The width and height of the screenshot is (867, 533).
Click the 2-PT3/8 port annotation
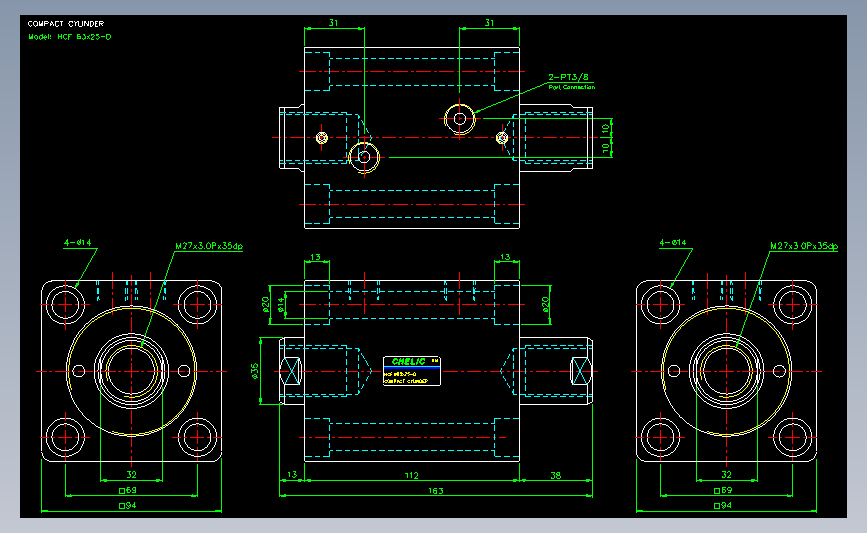pos(568,77)
